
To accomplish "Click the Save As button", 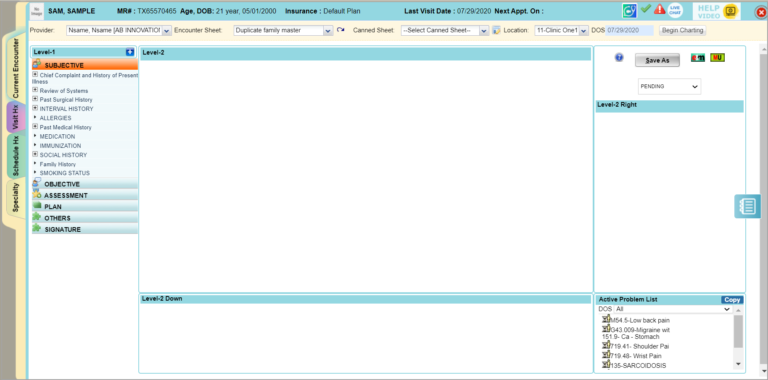I will 657,60.
